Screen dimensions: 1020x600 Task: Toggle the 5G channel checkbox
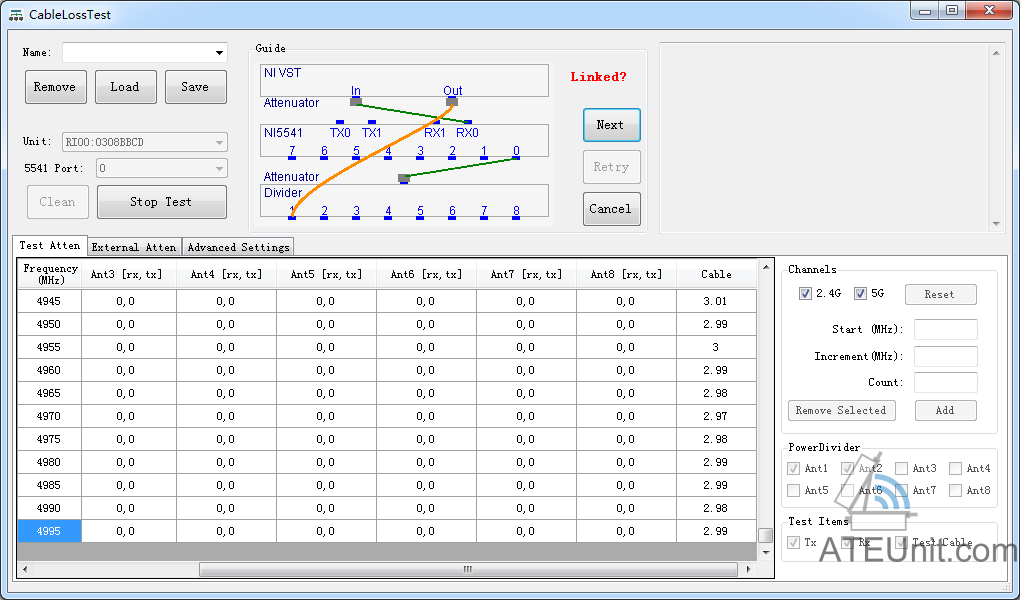point(860,294)
